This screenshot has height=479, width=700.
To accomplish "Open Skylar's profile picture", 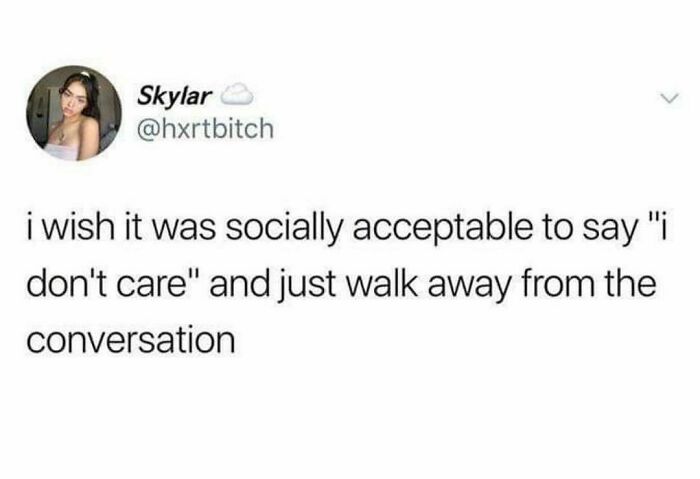I will tap(74, 113).
